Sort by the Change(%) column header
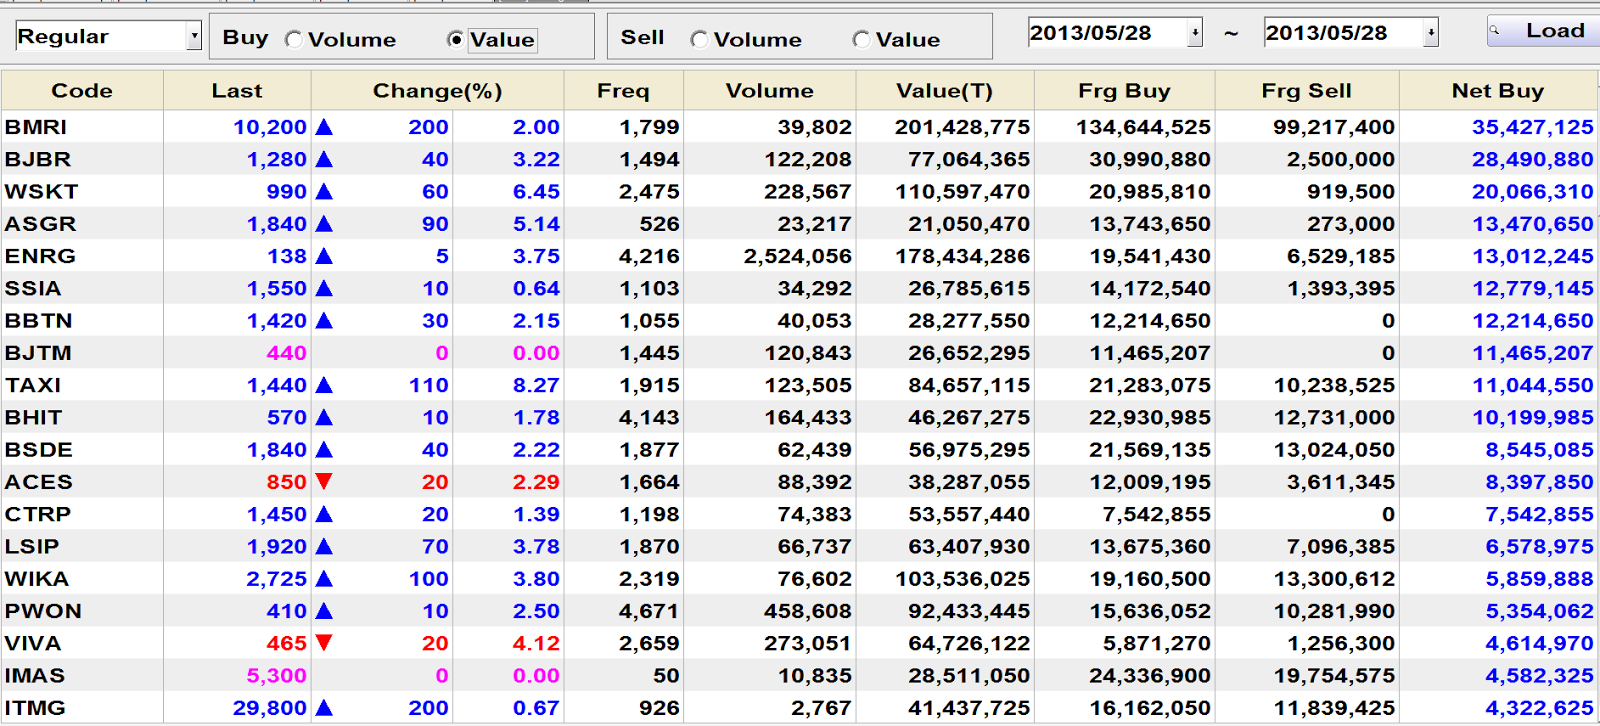Screen dimensions: 1600x726 [x=438, y=91]
